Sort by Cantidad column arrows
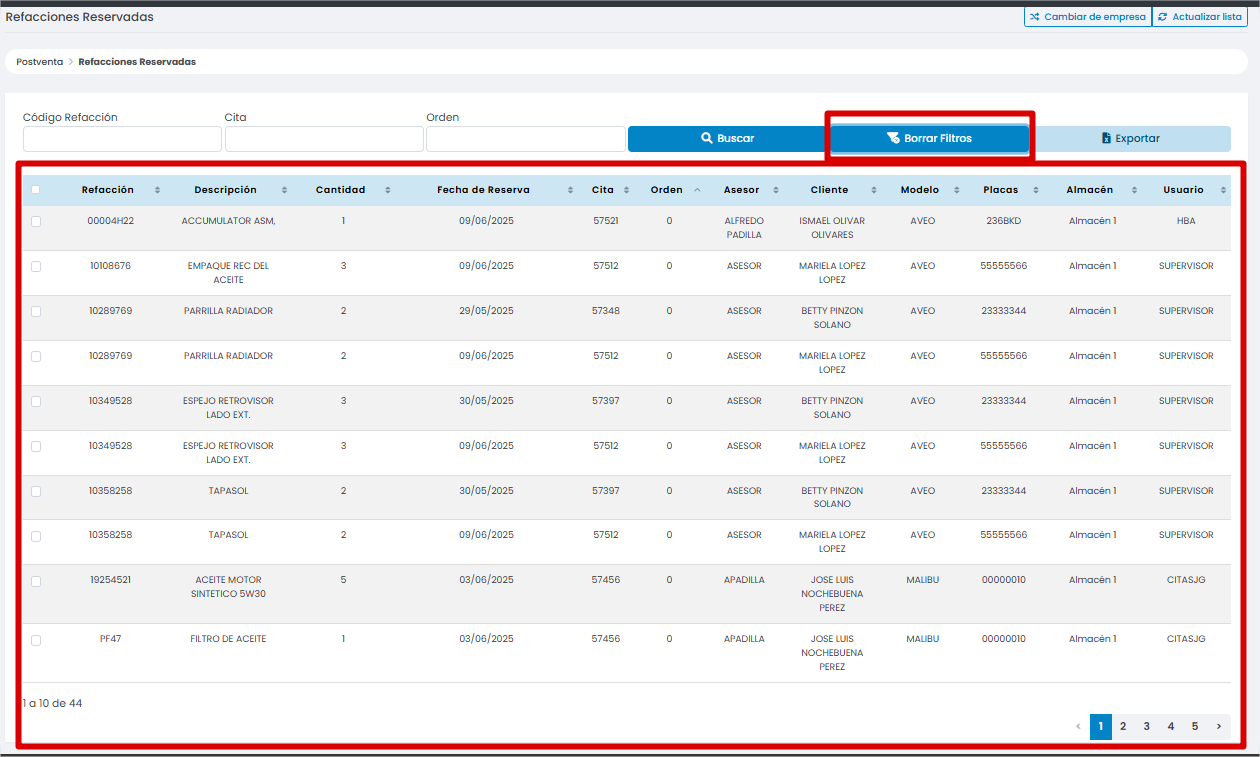 (x=386, y=190)
